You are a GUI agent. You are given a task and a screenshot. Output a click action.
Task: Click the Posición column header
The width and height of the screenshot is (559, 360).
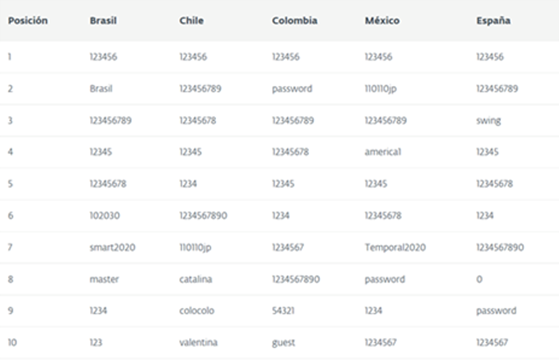point(28,21)
